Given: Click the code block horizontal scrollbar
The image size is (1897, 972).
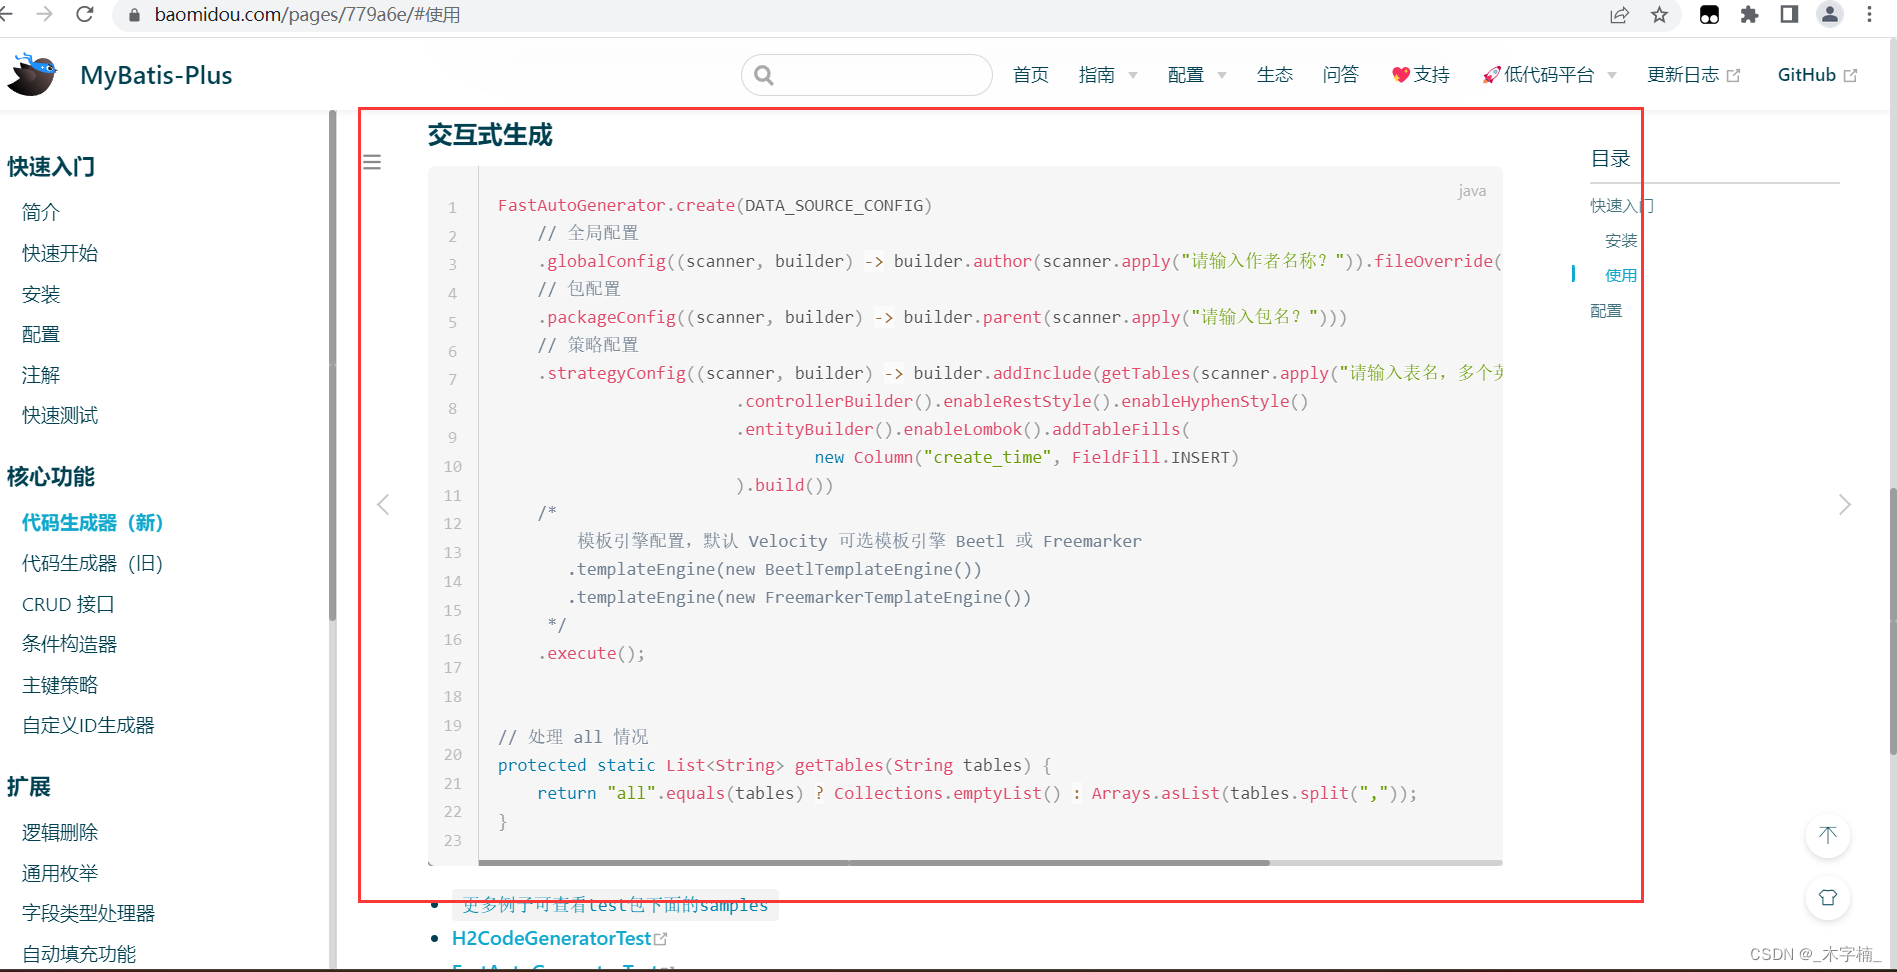Looking at the screenshot, I should pyautogui.click(x=874, y=862).
